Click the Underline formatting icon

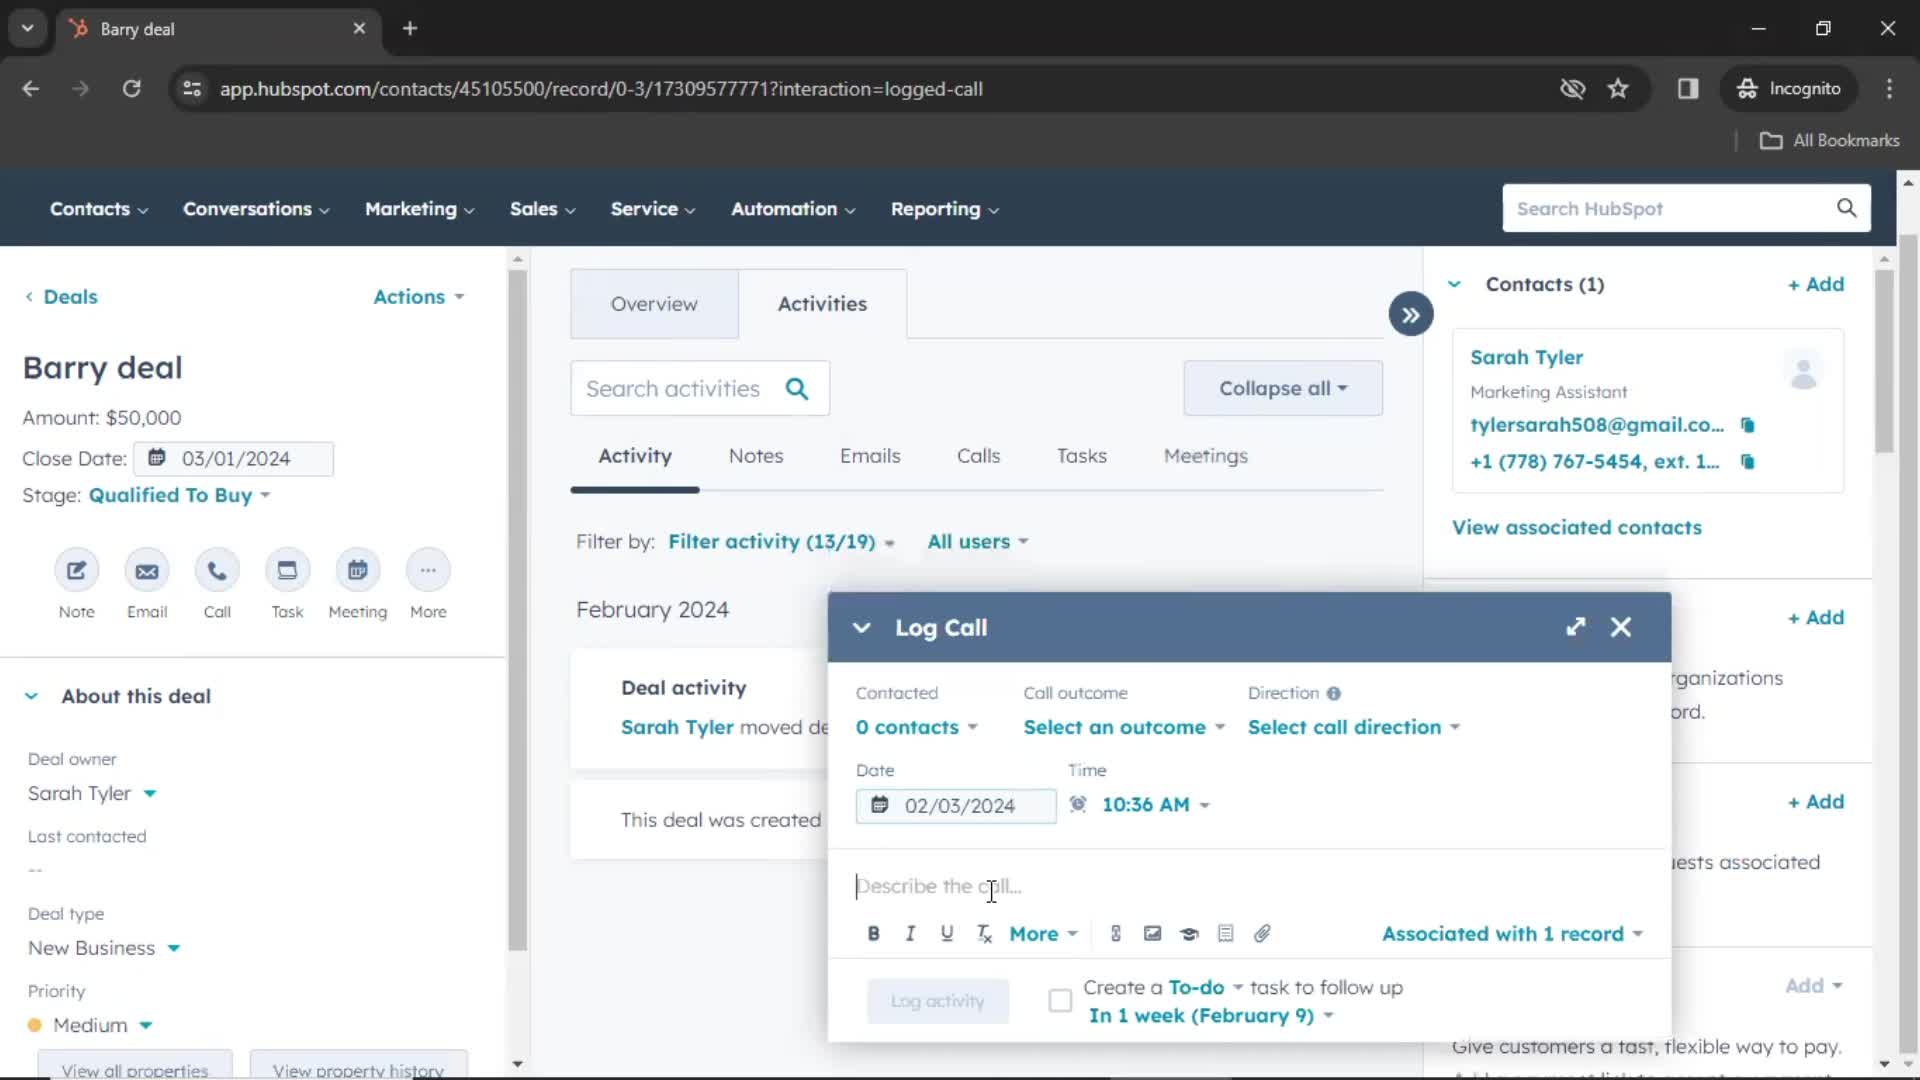click(x=947, y=934)
